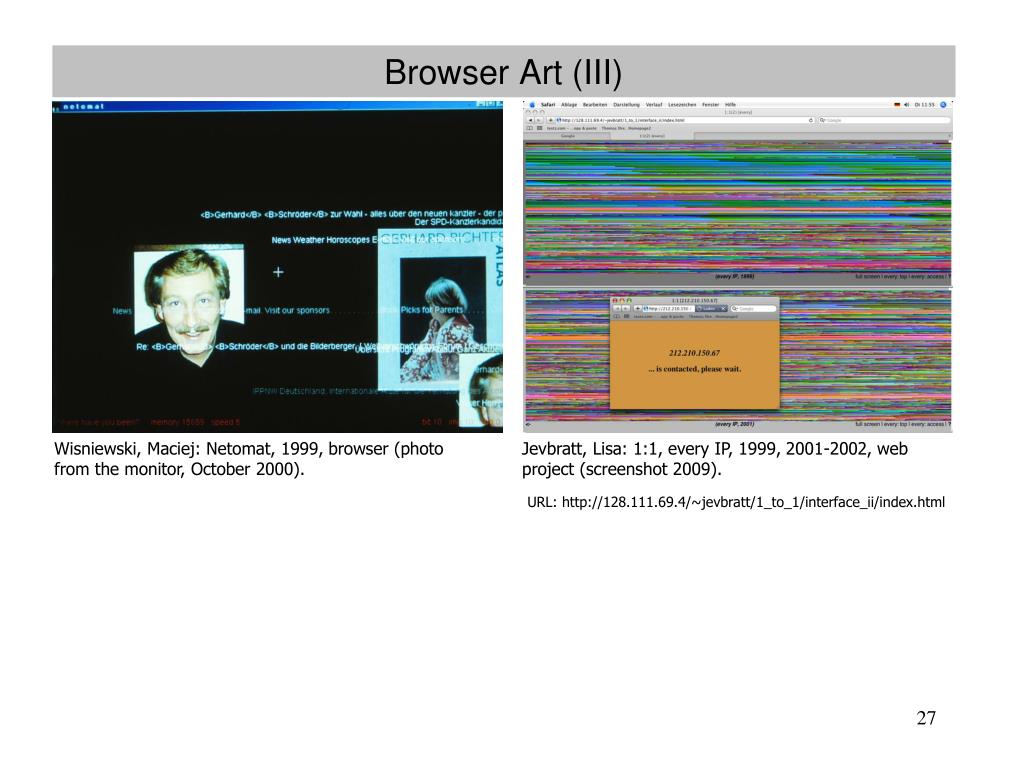Click the 'full screen' link under every IP 2001
The width and height of the screenshot is (1024, 768).
[867, 424]
